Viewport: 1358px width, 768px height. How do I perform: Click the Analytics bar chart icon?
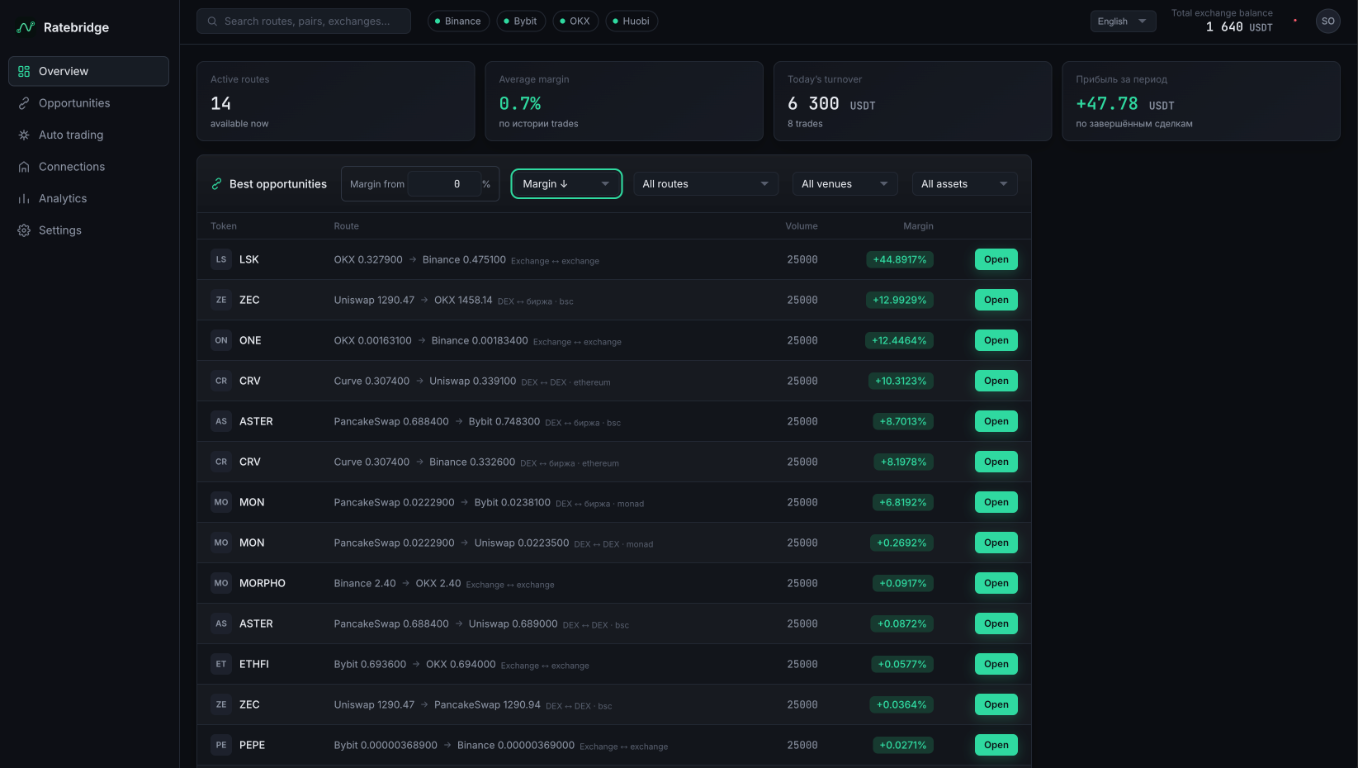(x=24, y=199)
